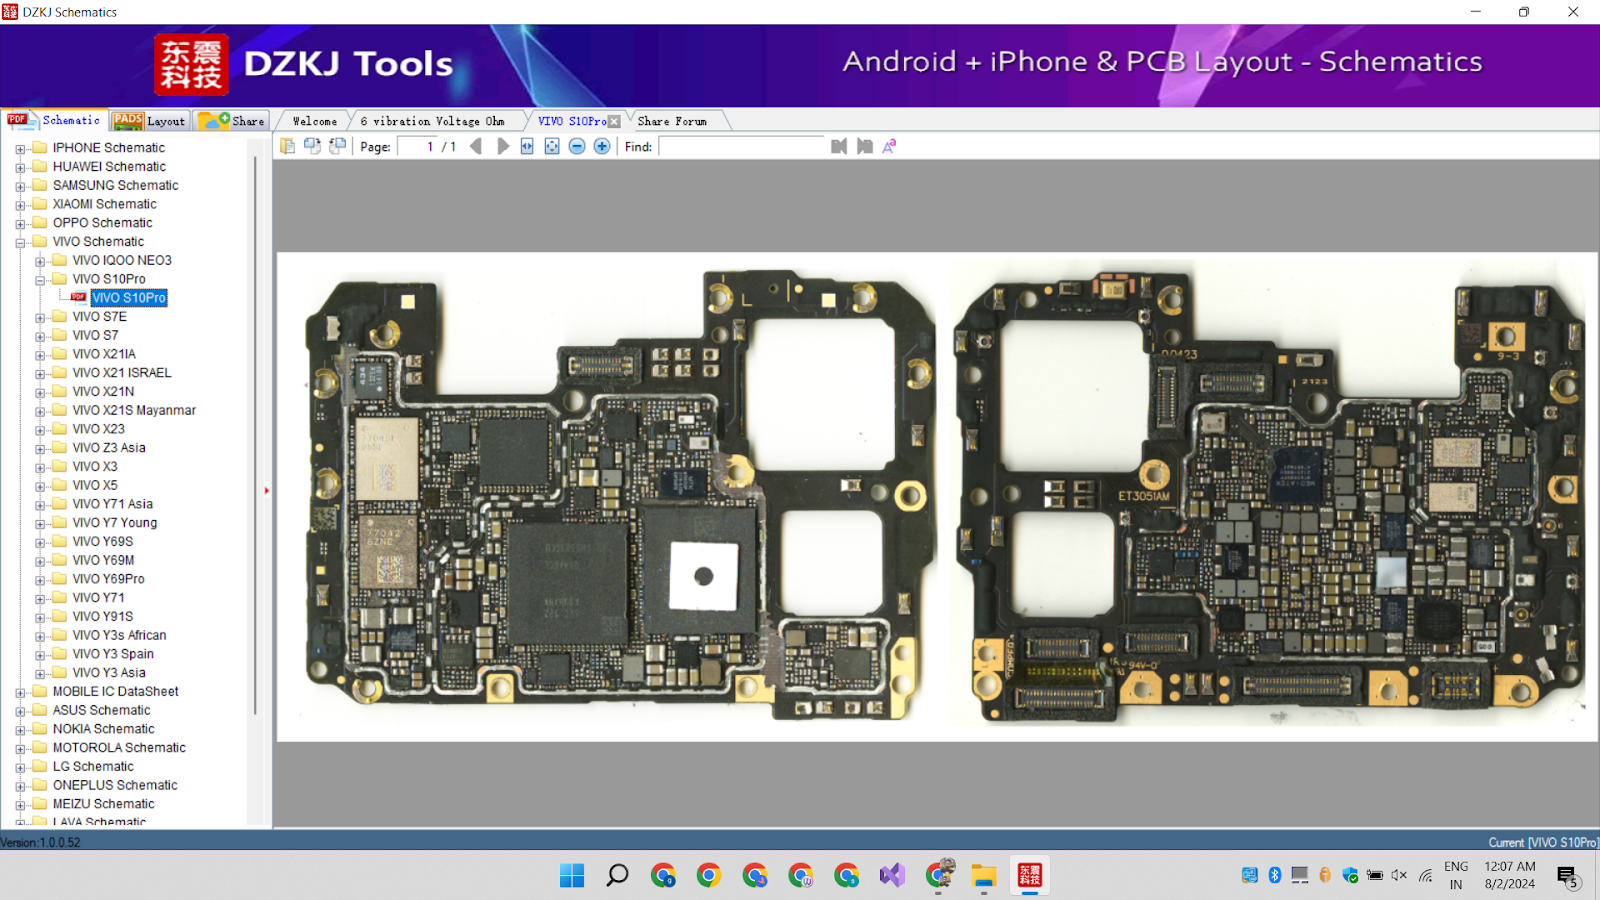Viewport: 1600px width, 900px height.
Task: Select MOTOROLA Schematic folder
Action: point(119,748)
